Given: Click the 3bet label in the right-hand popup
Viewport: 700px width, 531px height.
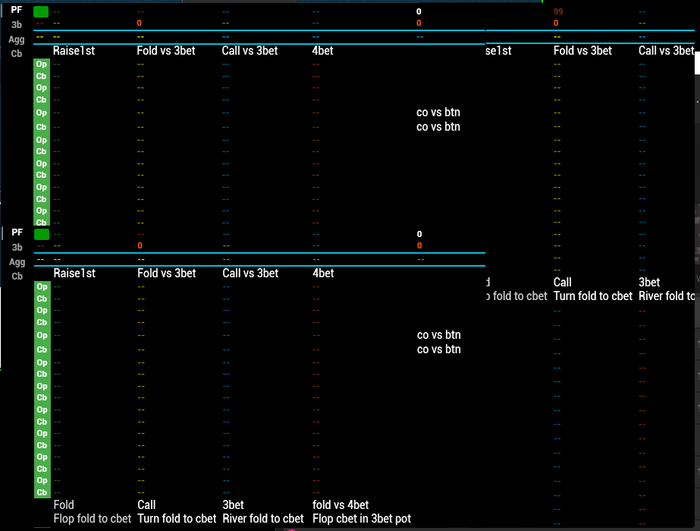Looking at the screenshot, I should pos(649,282).
